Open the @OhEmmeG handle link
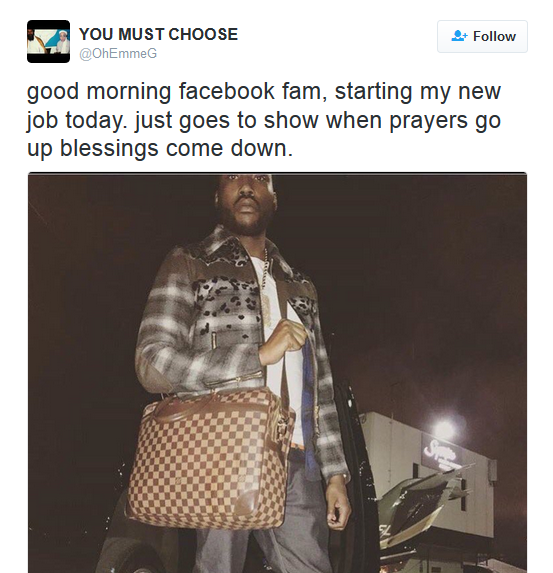This screenshot has width=553, height=573. tap(118, 53)
